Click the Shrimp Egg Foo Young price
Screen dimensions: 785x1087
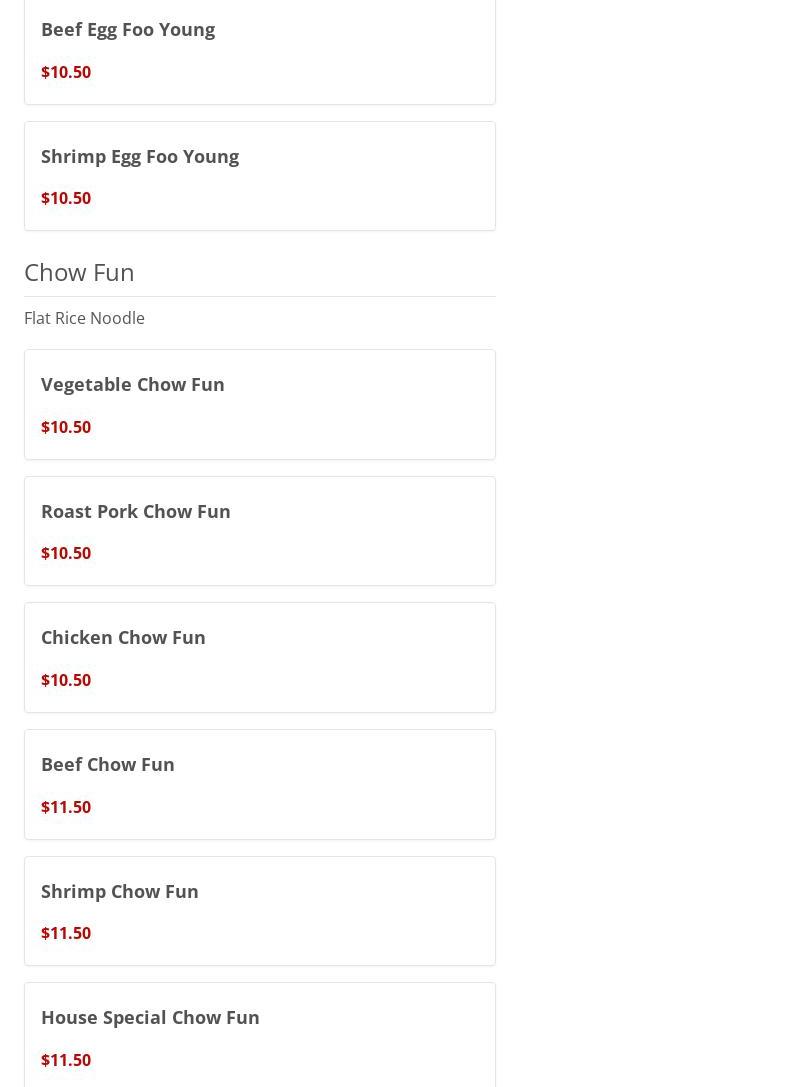[66, 198]
